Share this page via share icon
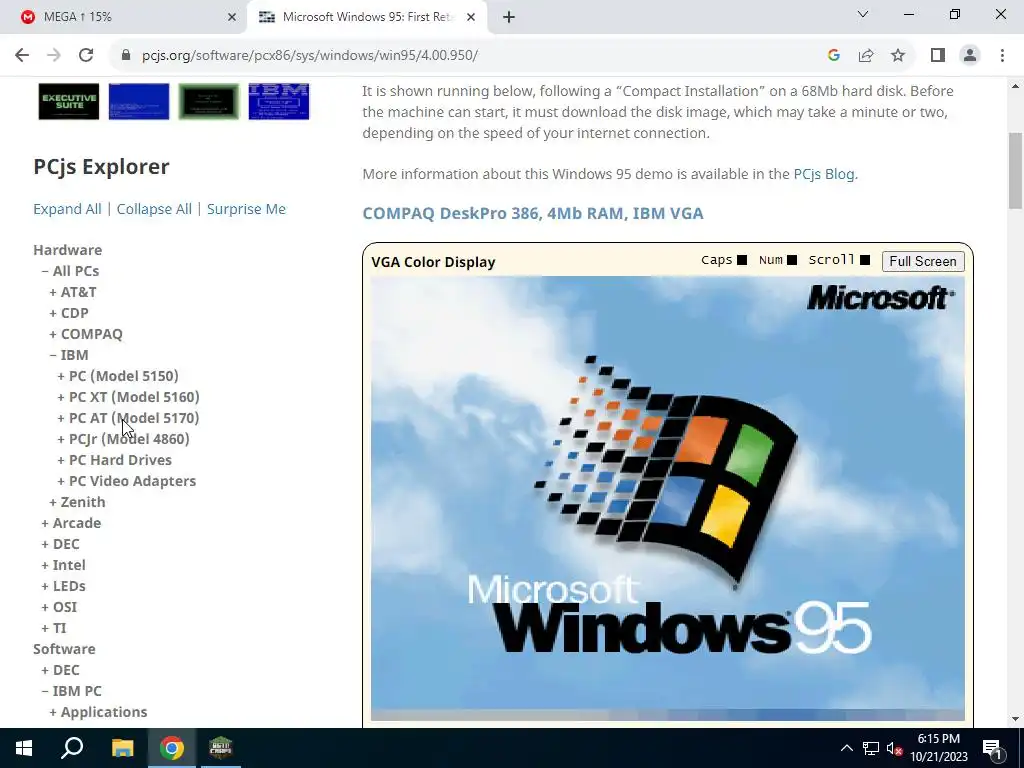 (866, 56)
